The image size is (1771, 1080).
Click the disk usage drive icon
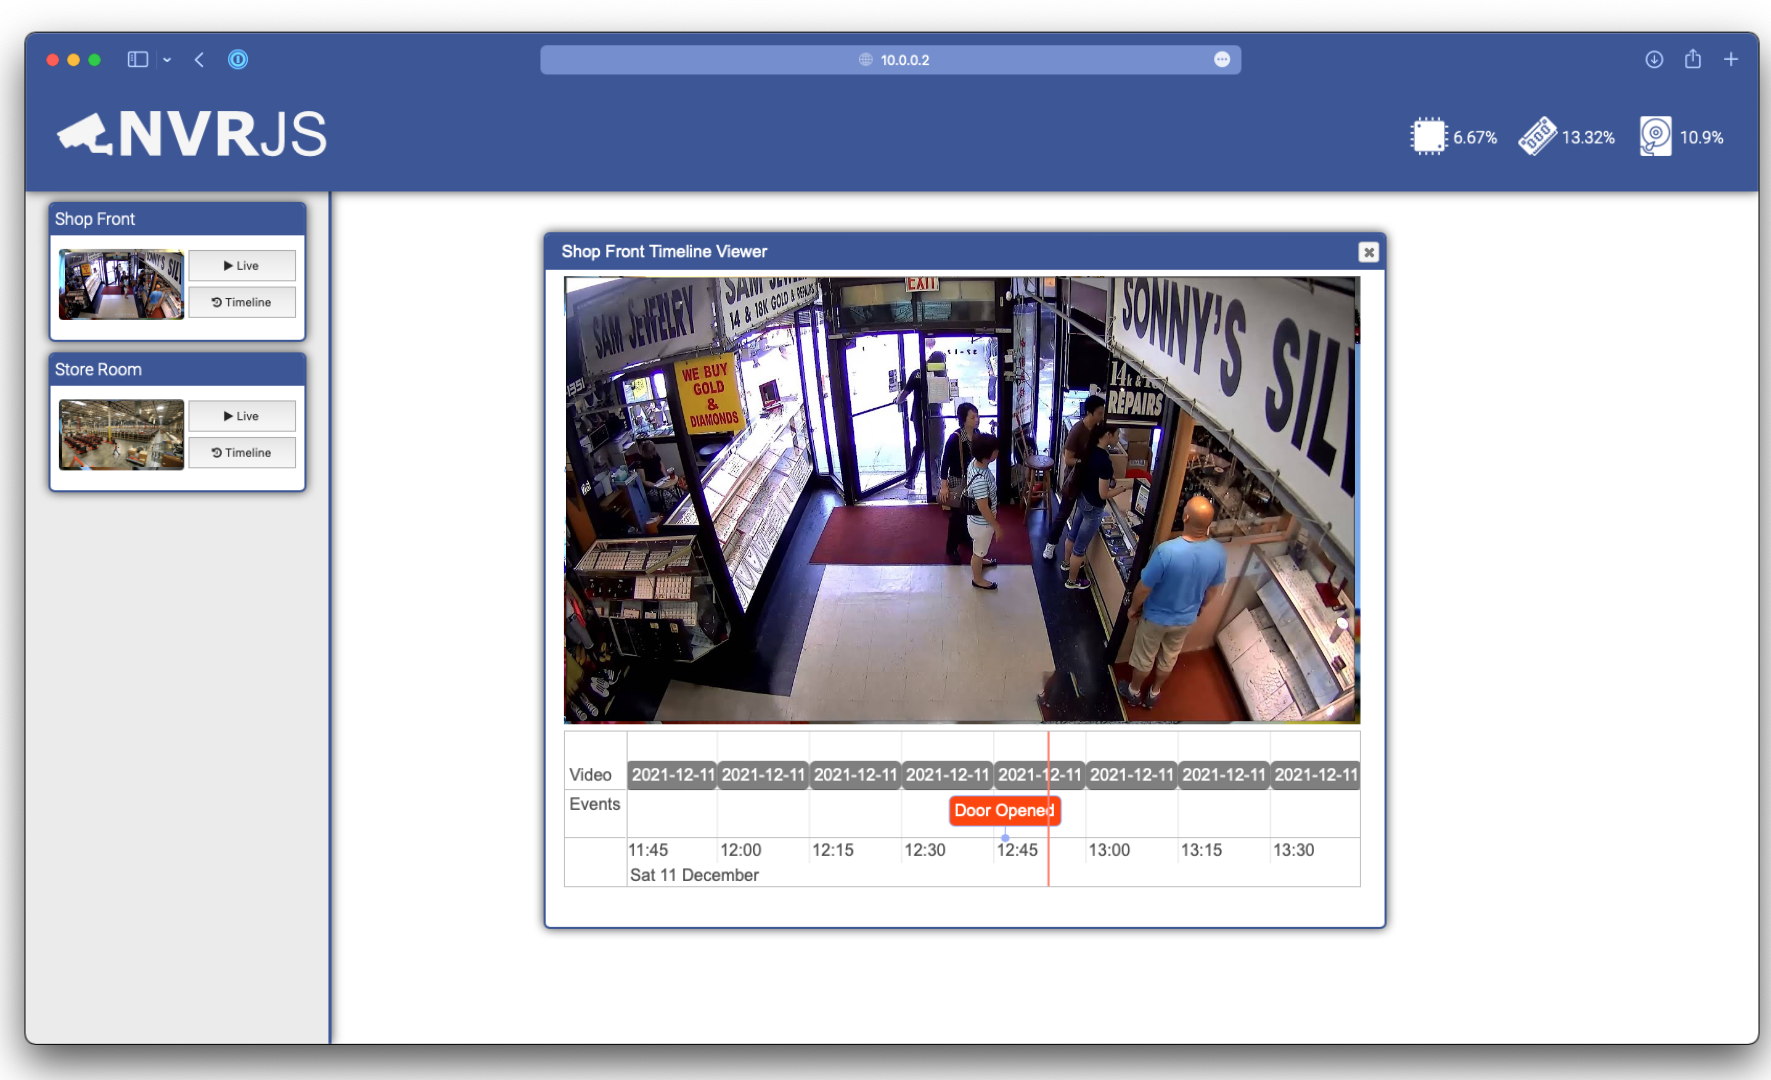[x=1655, y=137]
